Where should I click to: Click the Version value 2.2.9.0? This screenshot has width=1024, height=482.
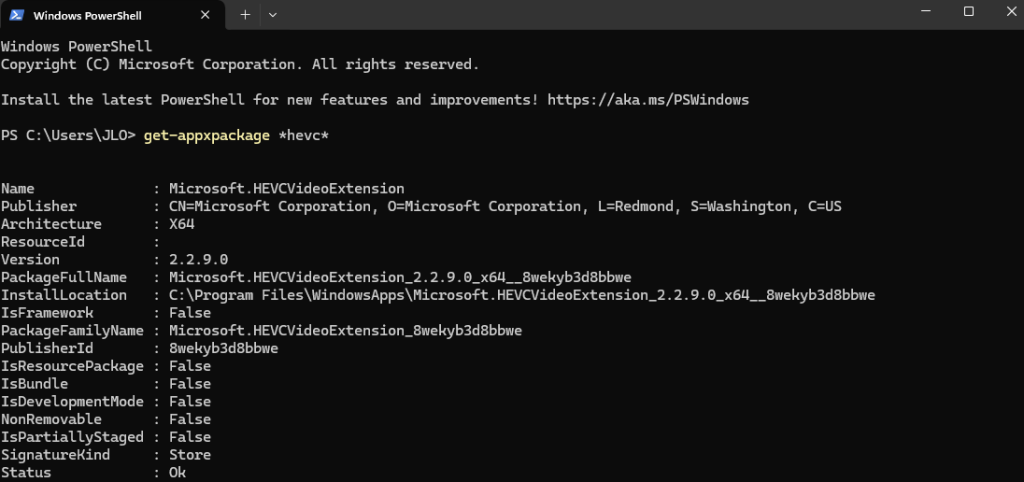click(x=199, y=260)
